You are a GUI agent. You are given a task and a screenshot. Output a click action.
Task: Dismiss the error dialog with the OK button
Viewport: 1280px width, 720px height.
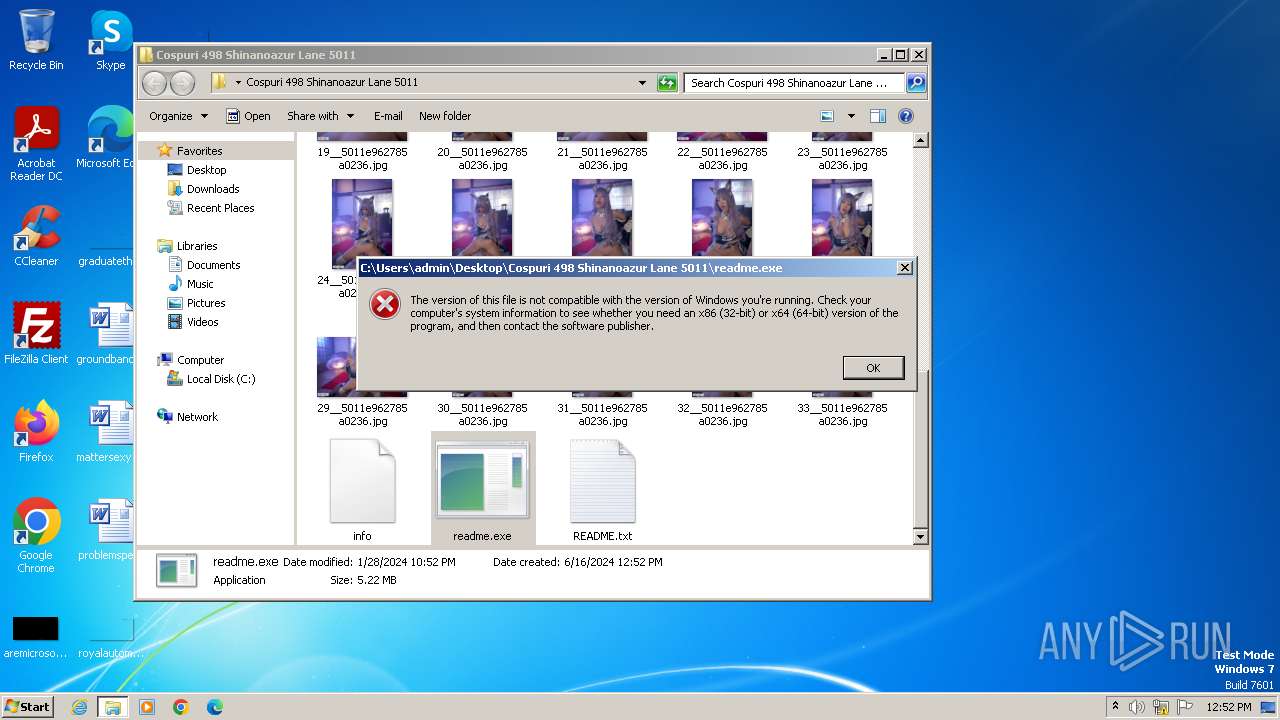(x=873, y=368)
